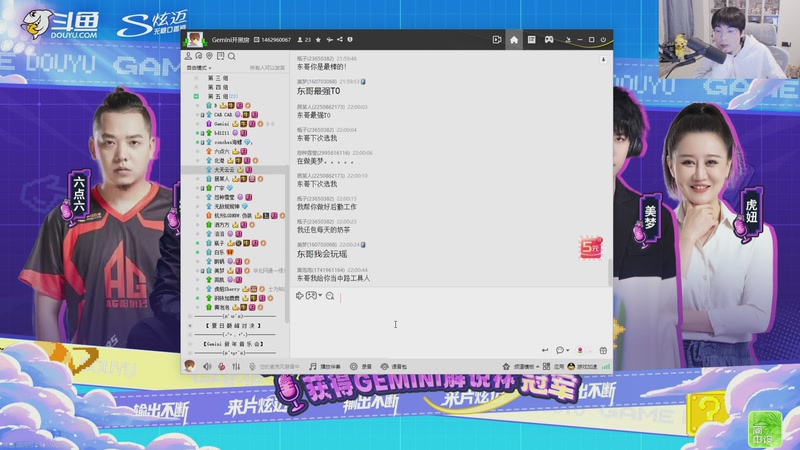
Task: Click the channel template home icon
Action: pyautogui.click(x=506, y=366)
